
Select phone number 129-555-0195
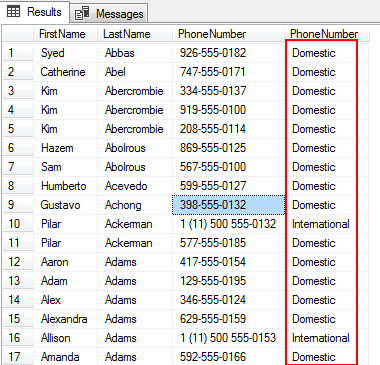coord(228,281)
